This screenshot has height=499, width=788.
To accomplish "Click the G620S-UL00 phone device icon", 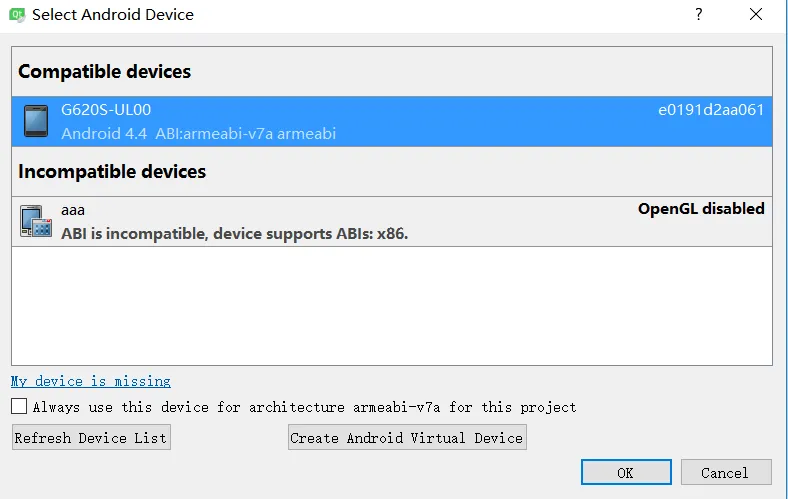I will [x=36, y=121].
